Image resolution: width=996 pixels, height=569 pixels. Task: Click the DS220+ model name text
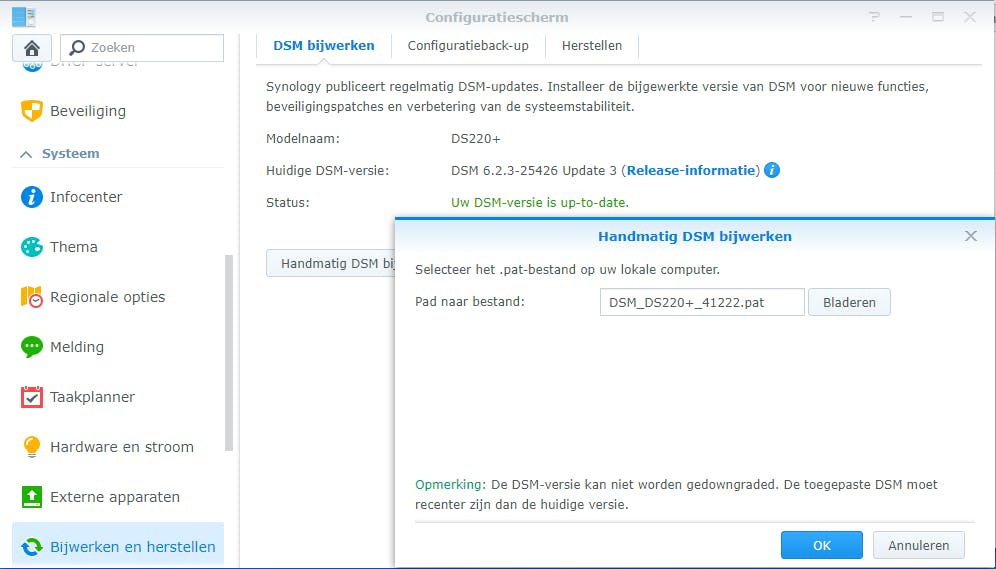click(476, 138)
